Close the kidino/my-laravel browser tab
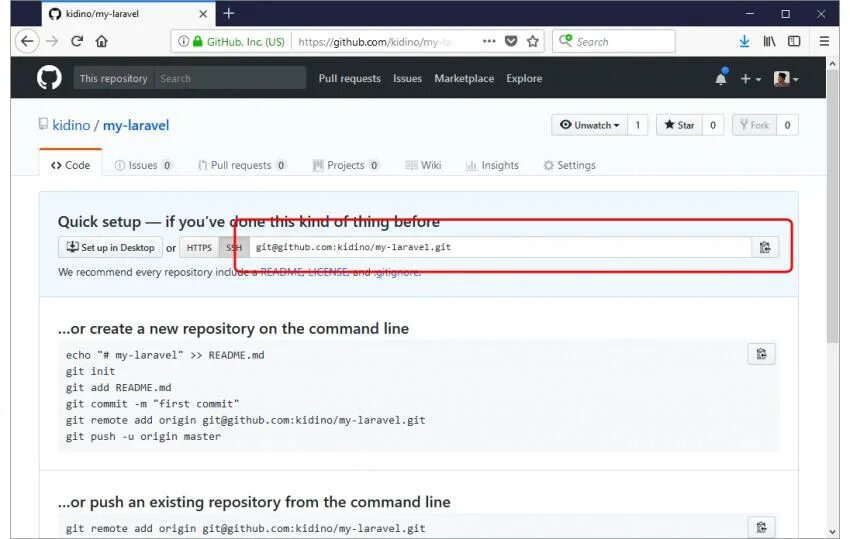The width and height of the screenshot is (850, 539). point(203,14)
